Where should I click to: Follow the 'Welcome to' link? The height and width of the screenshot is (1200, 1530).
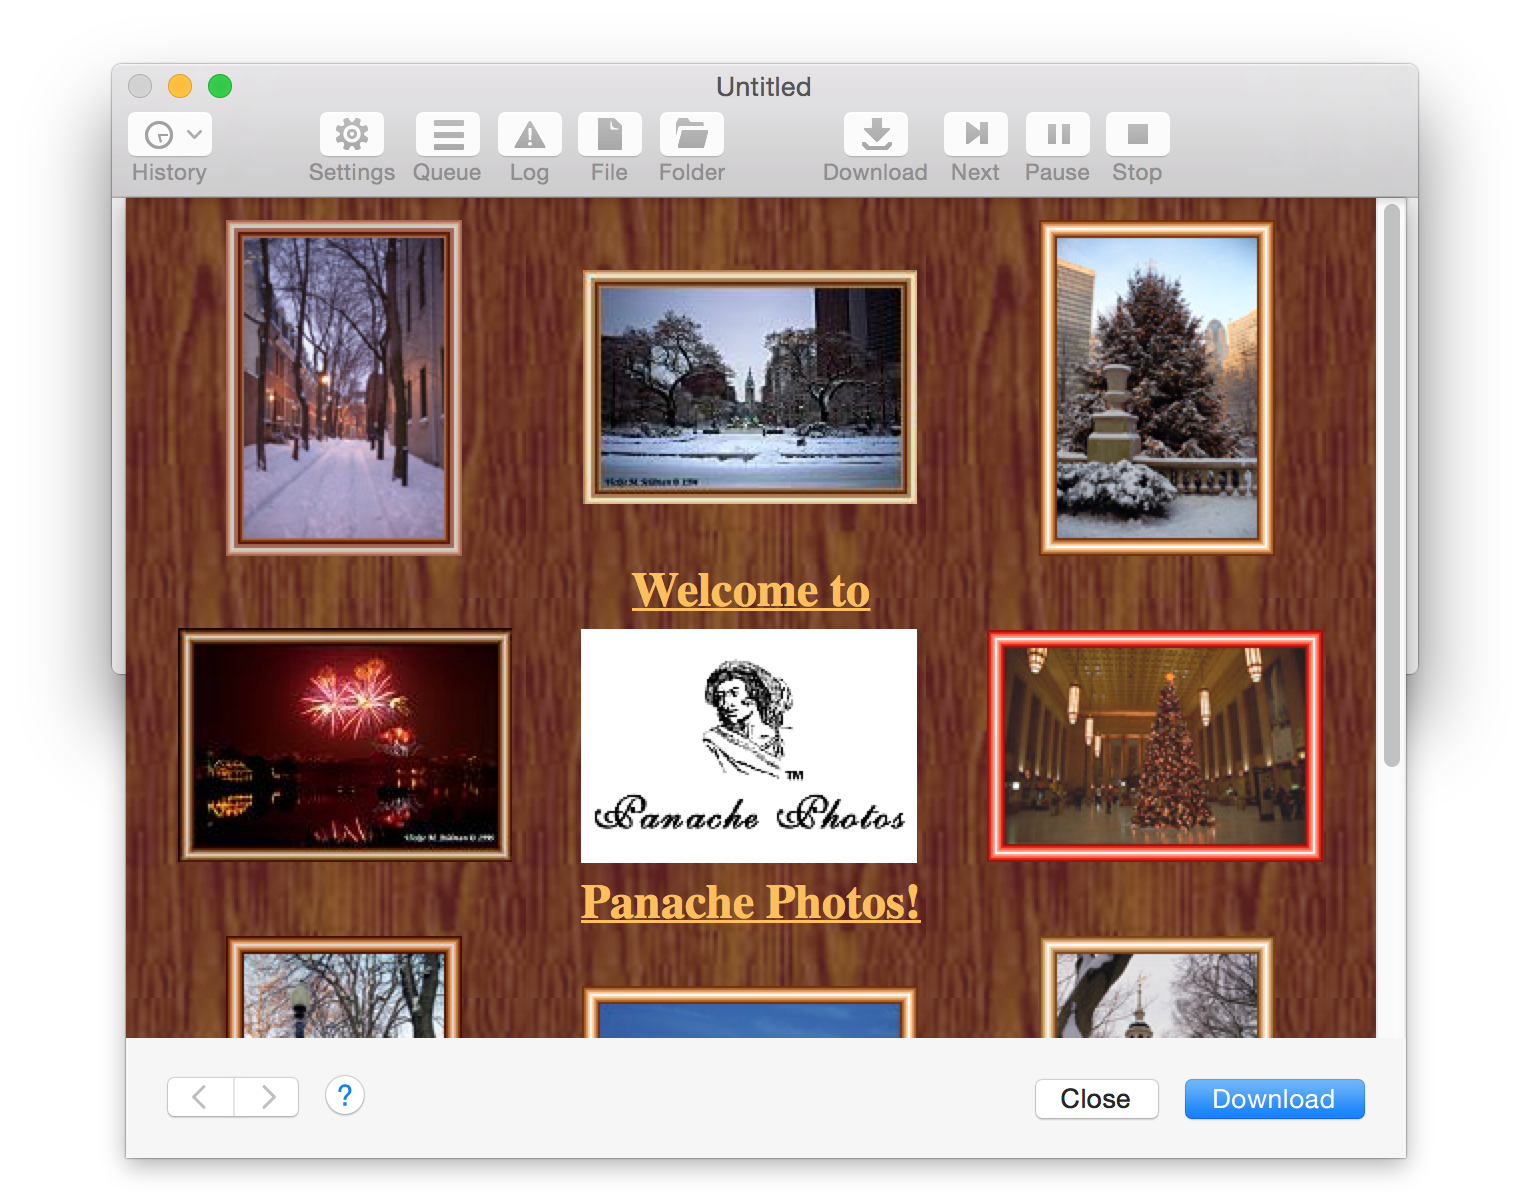pyautogui.click(x=750, y=590)
